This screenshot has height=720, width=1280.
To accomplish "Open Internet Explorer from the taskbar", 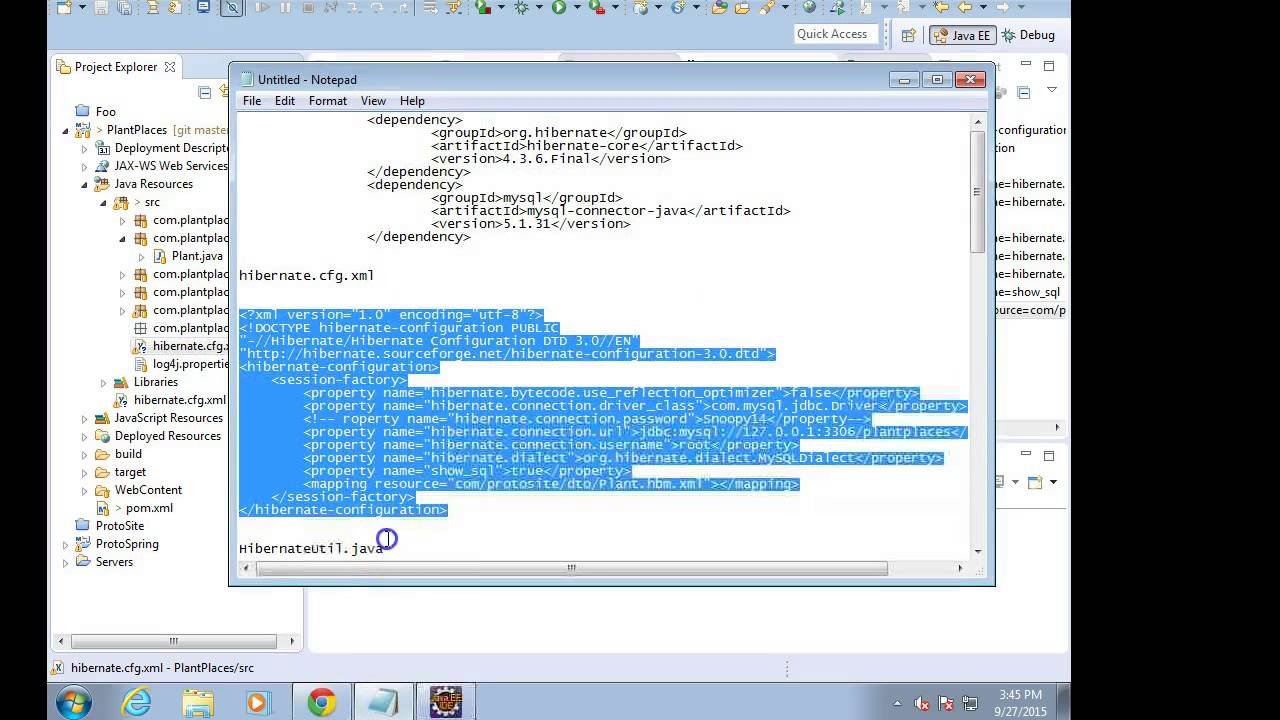I will click(136, 702).
